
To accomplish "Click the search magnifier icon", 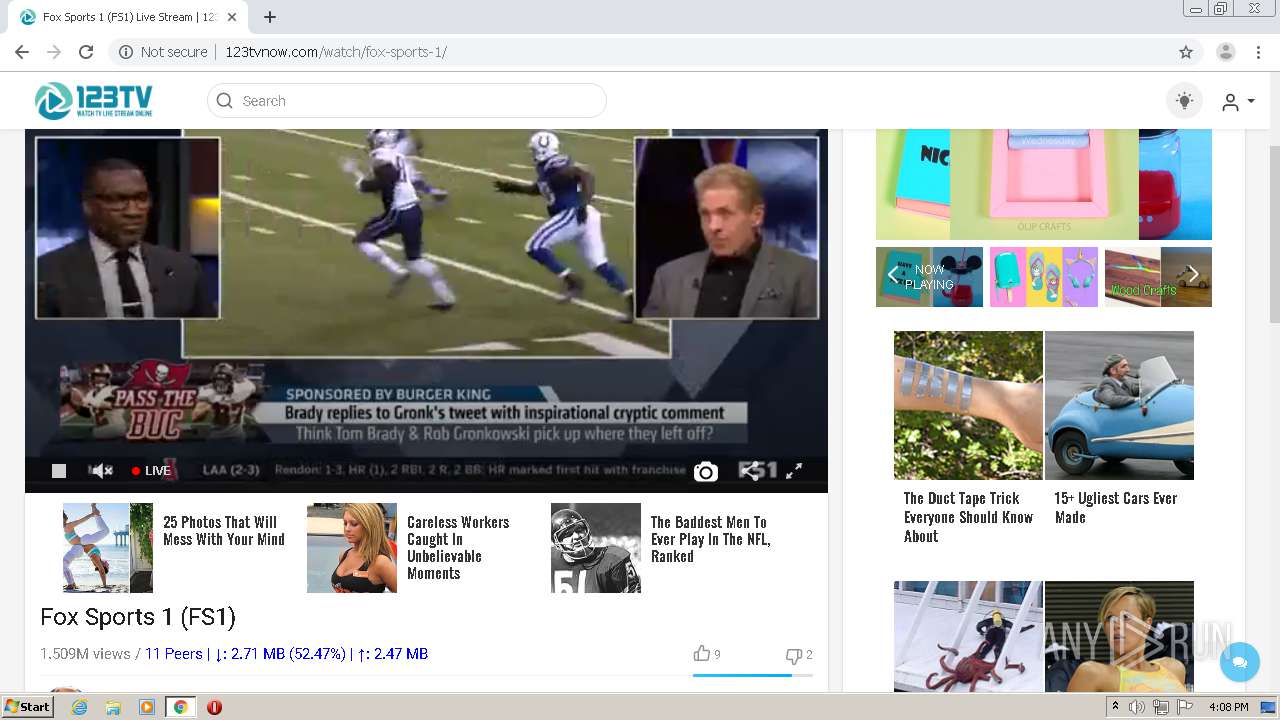I will 225,101.
